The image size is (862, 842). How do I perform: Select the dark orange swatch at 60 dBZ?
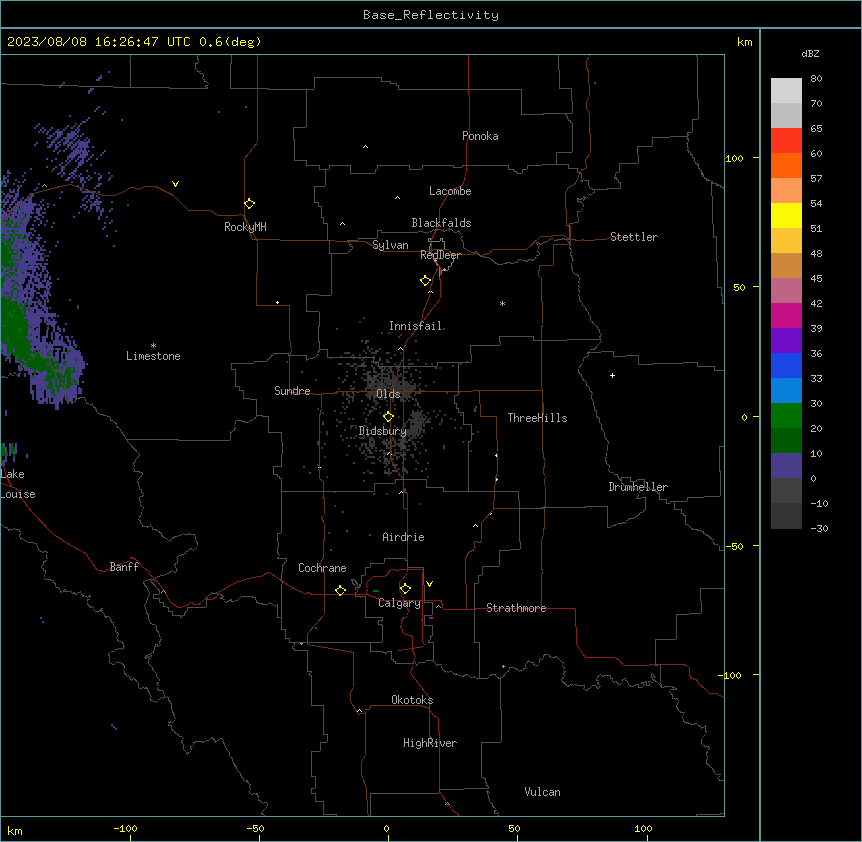tap(786, 165)
